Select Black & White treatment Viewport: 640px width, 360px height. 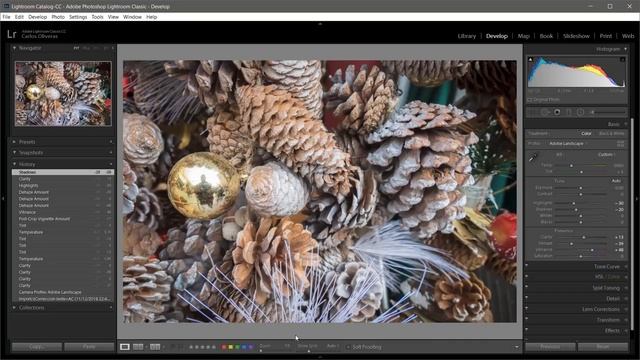tap(611, 133)
